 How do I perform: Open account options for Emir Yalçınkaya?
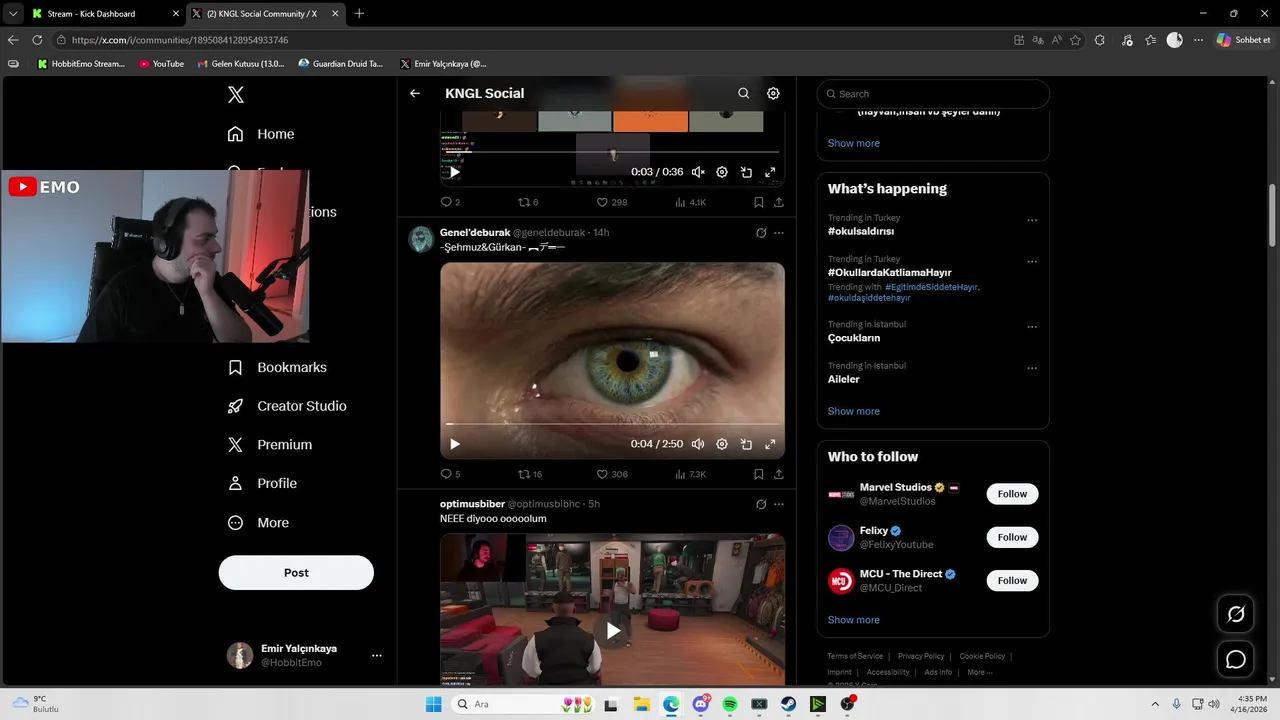click(x=376, y=656)
